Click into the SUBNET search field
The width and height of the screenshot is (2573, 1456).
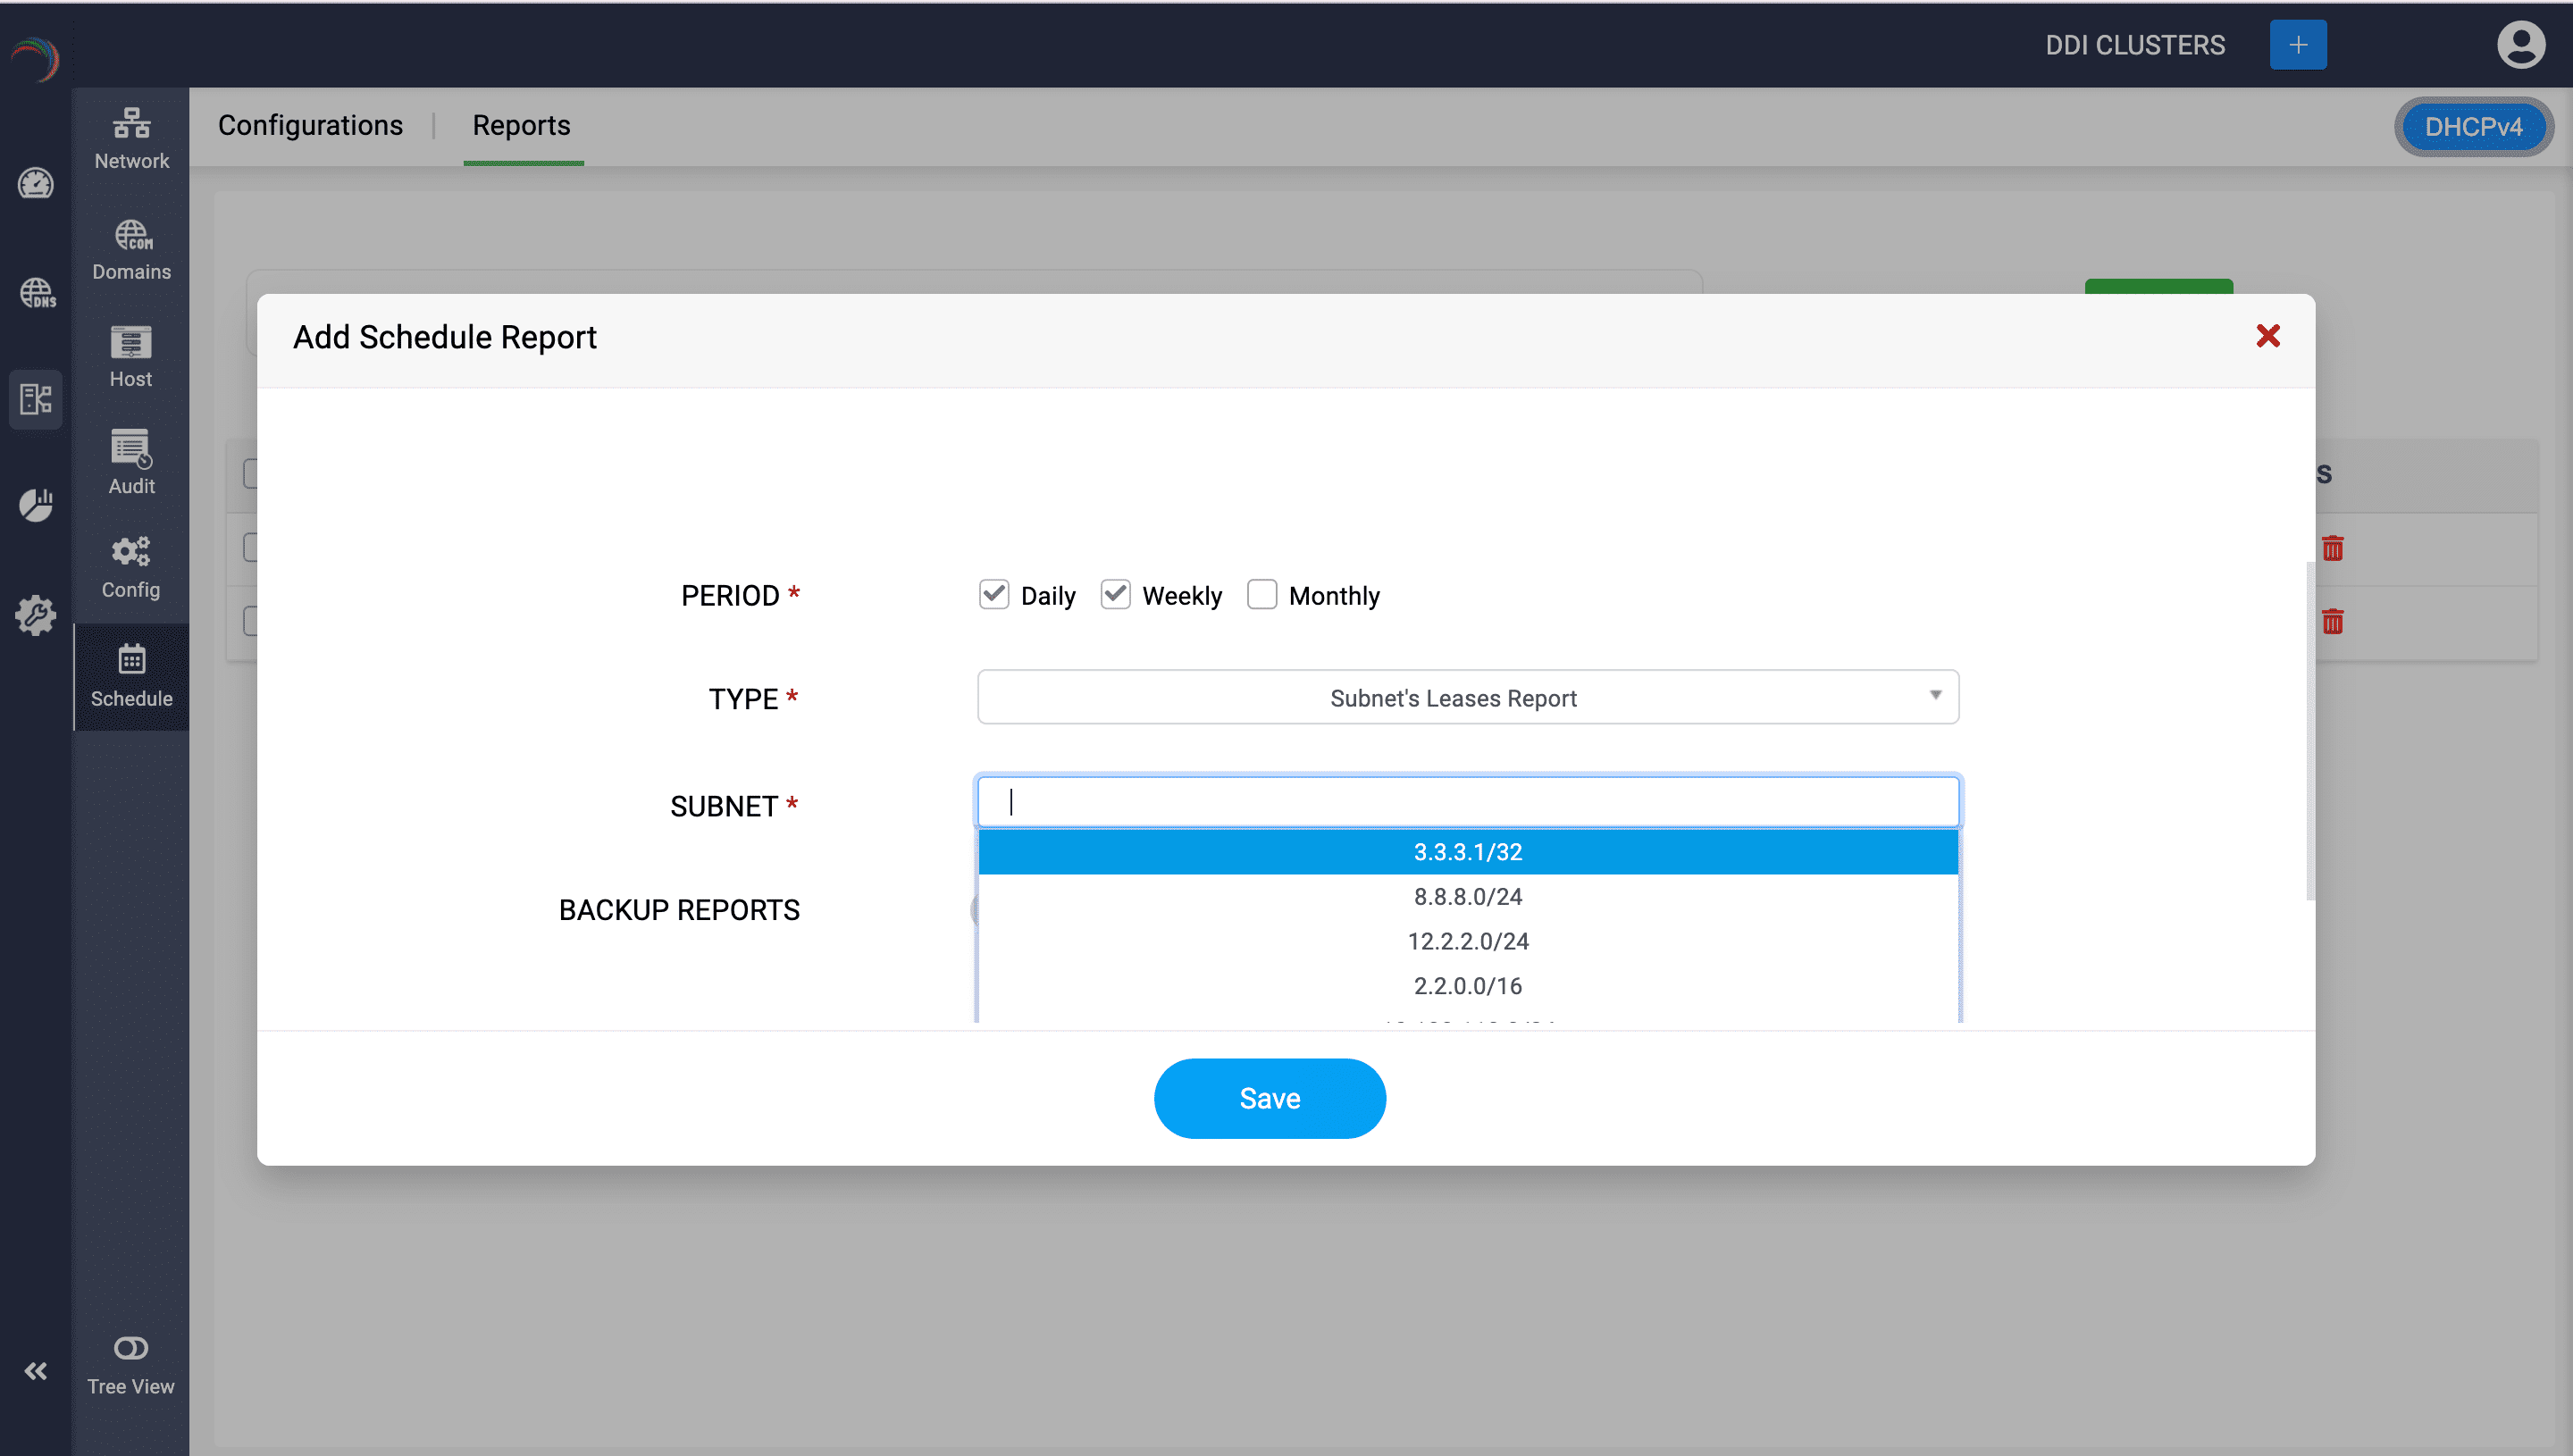1467,802
